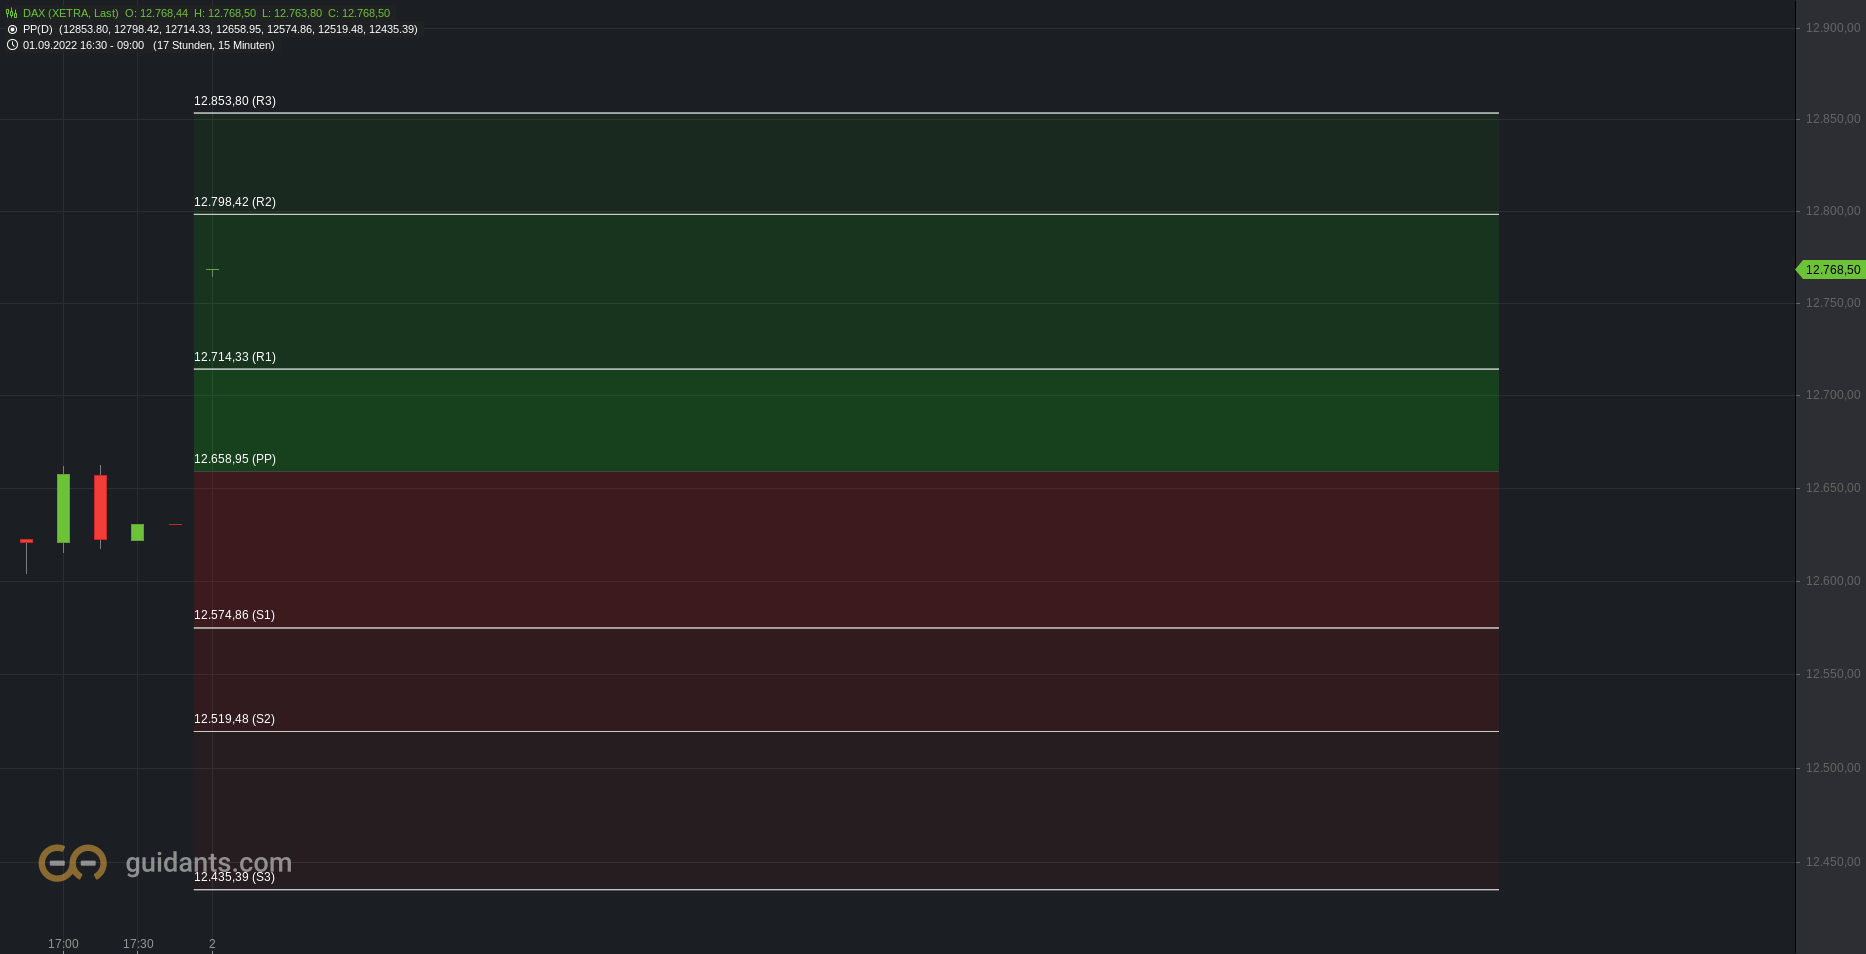Viewport: 1866px width, 954px height.
Task: Select the PP(D) pivot points legend entry
Action: [x=220, y=29]
